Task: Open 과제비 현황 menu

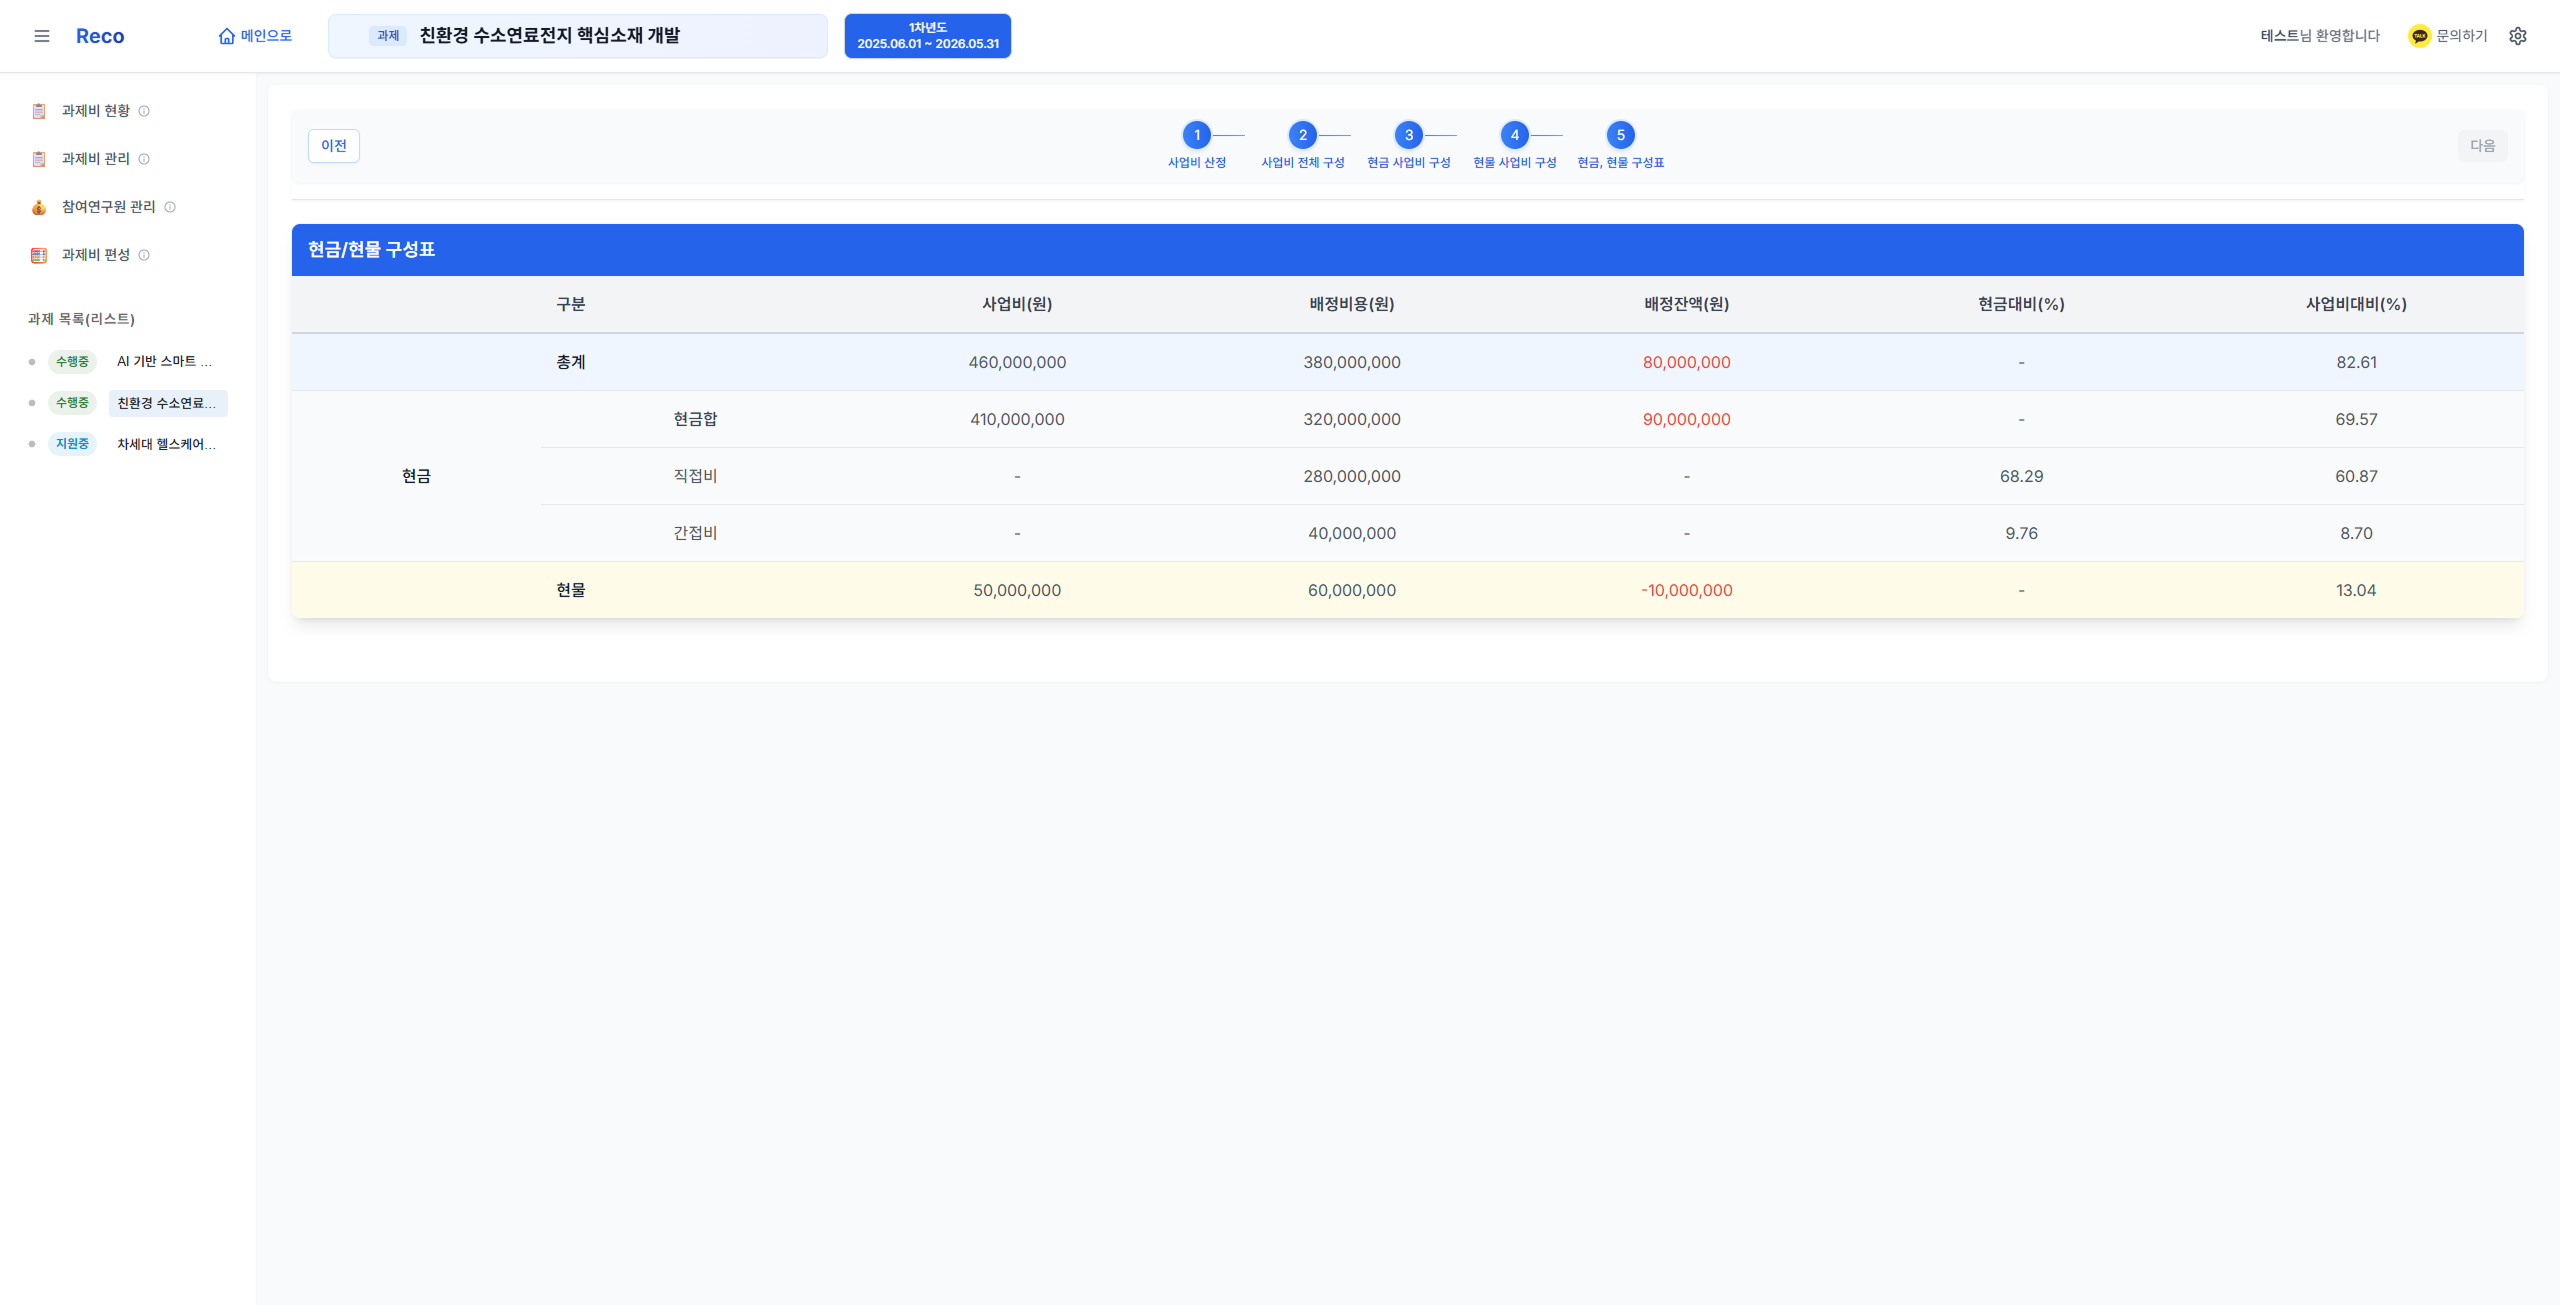Action: 96,111
